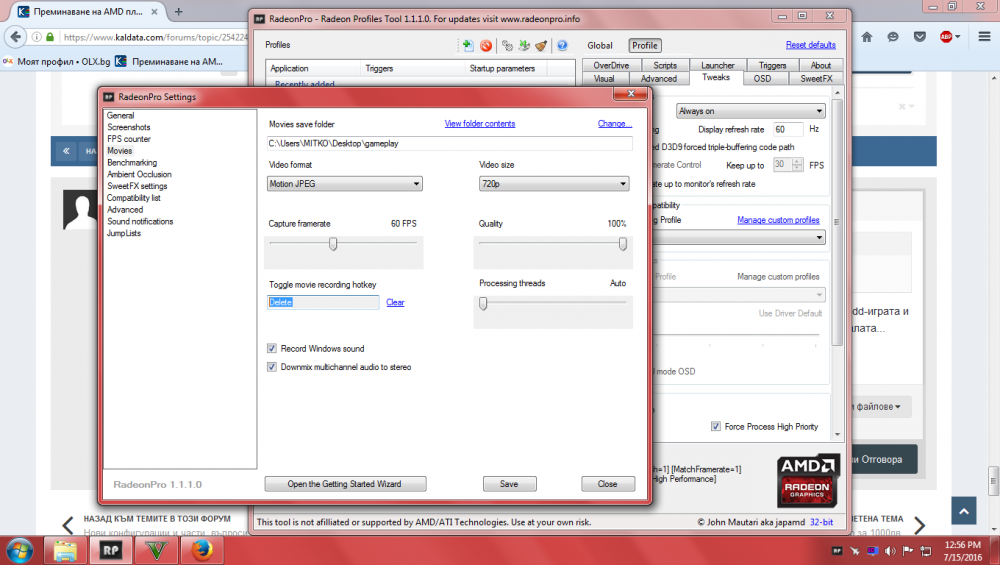Select Benchmarking in the settings list
Screen dimensions: 1000x565
(x=132, y=163)
